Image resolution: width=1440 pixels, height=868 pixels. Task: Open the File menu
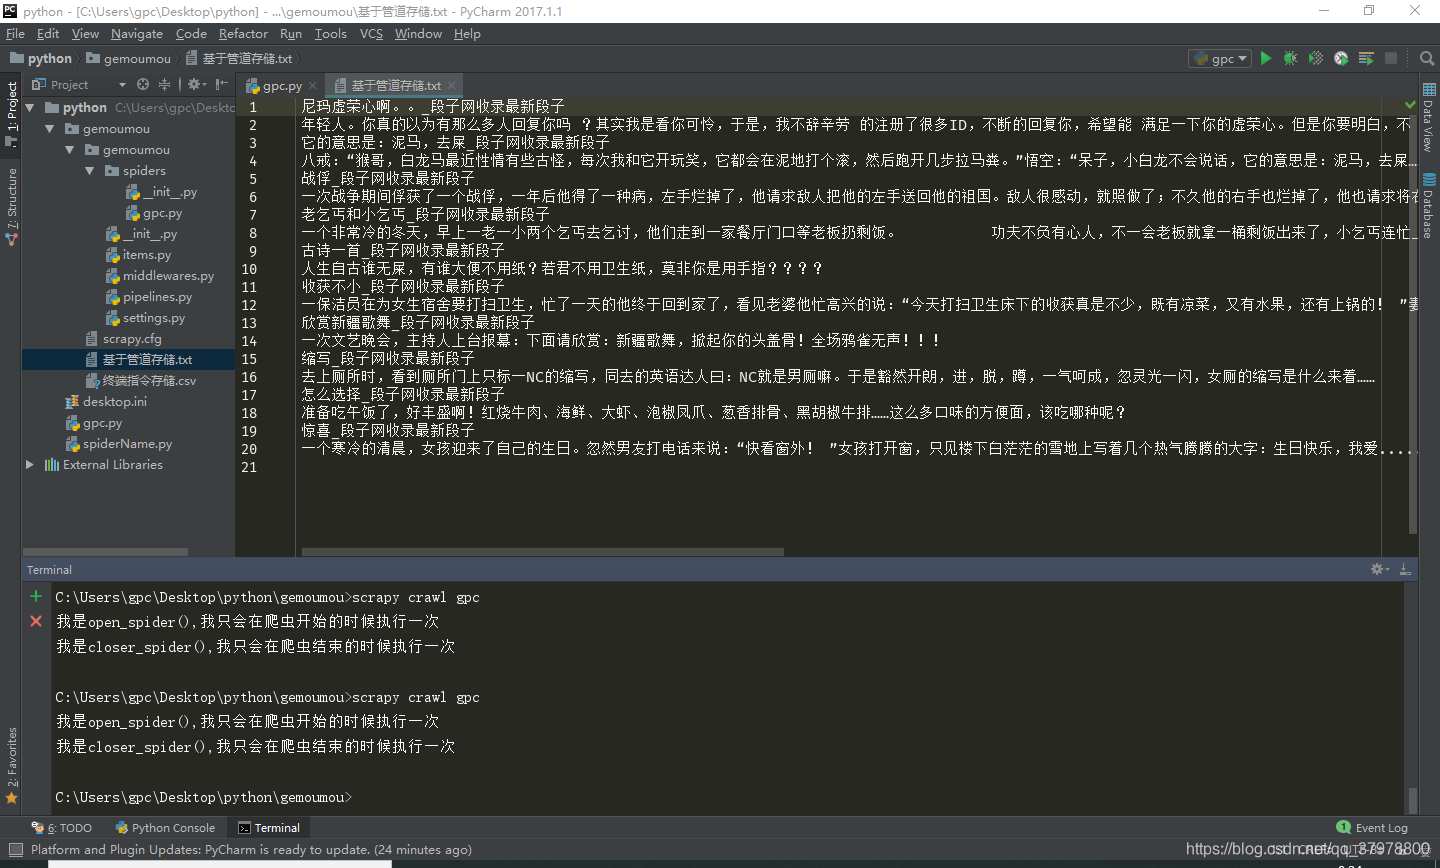(15, 33)
